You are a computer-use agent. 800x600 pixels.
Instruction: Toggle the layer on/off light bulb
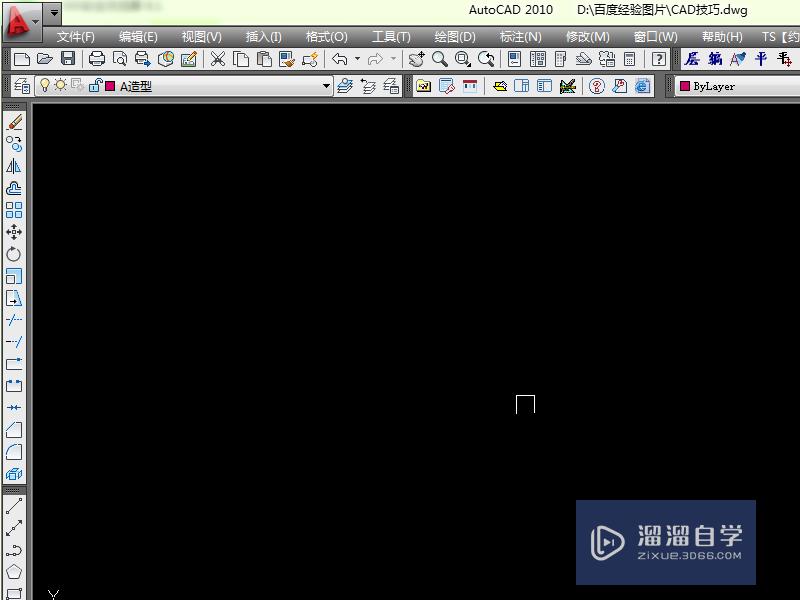[45, 86]
